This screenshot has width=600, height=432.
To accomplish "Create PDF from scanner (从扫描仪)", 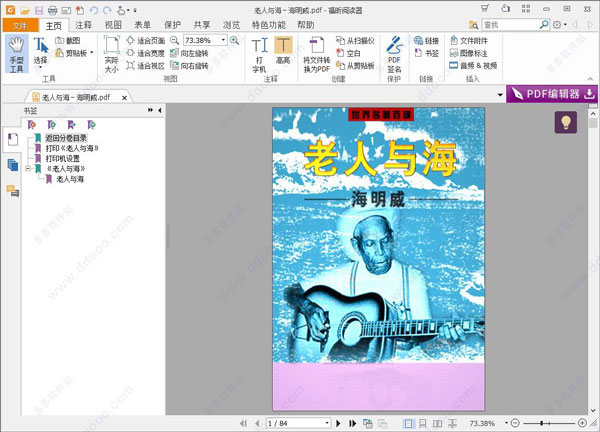I will [355, 40].
